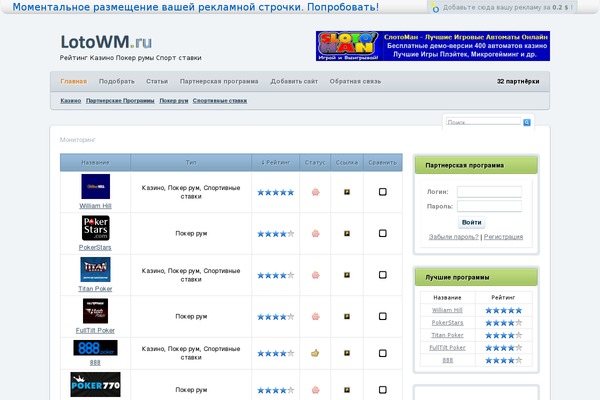Open link icon for PokerStars
Viewport: 600px width, 400px height.
(x=347, y=233)
